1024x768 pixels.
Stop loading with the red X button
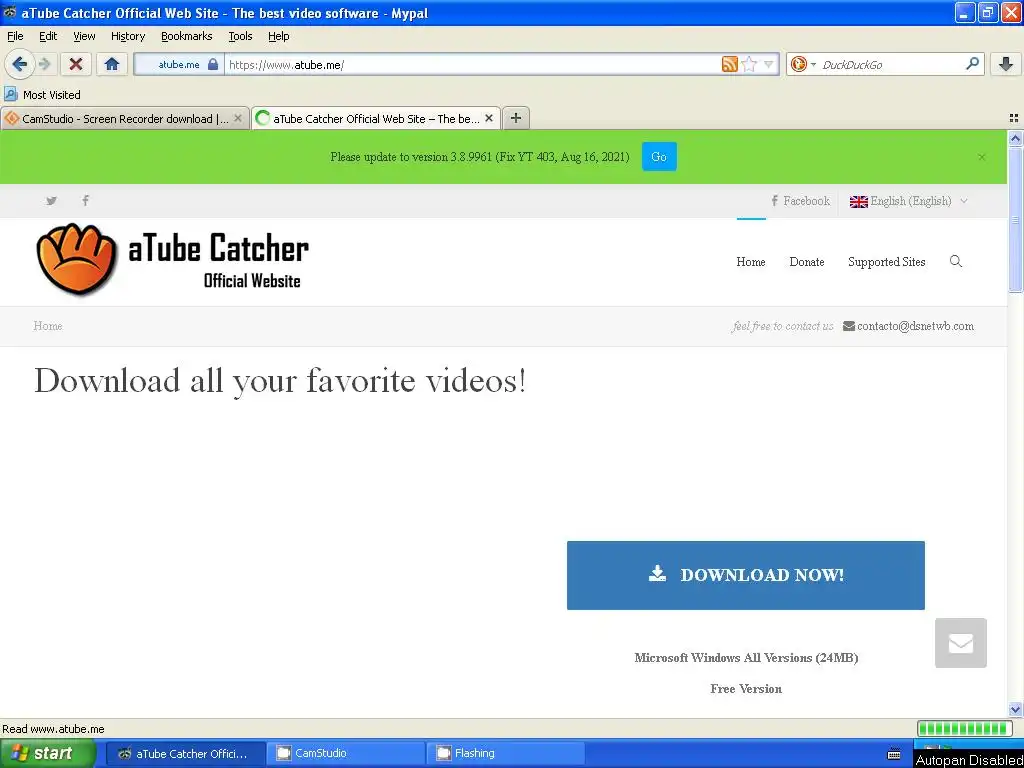tap(76, 64)
